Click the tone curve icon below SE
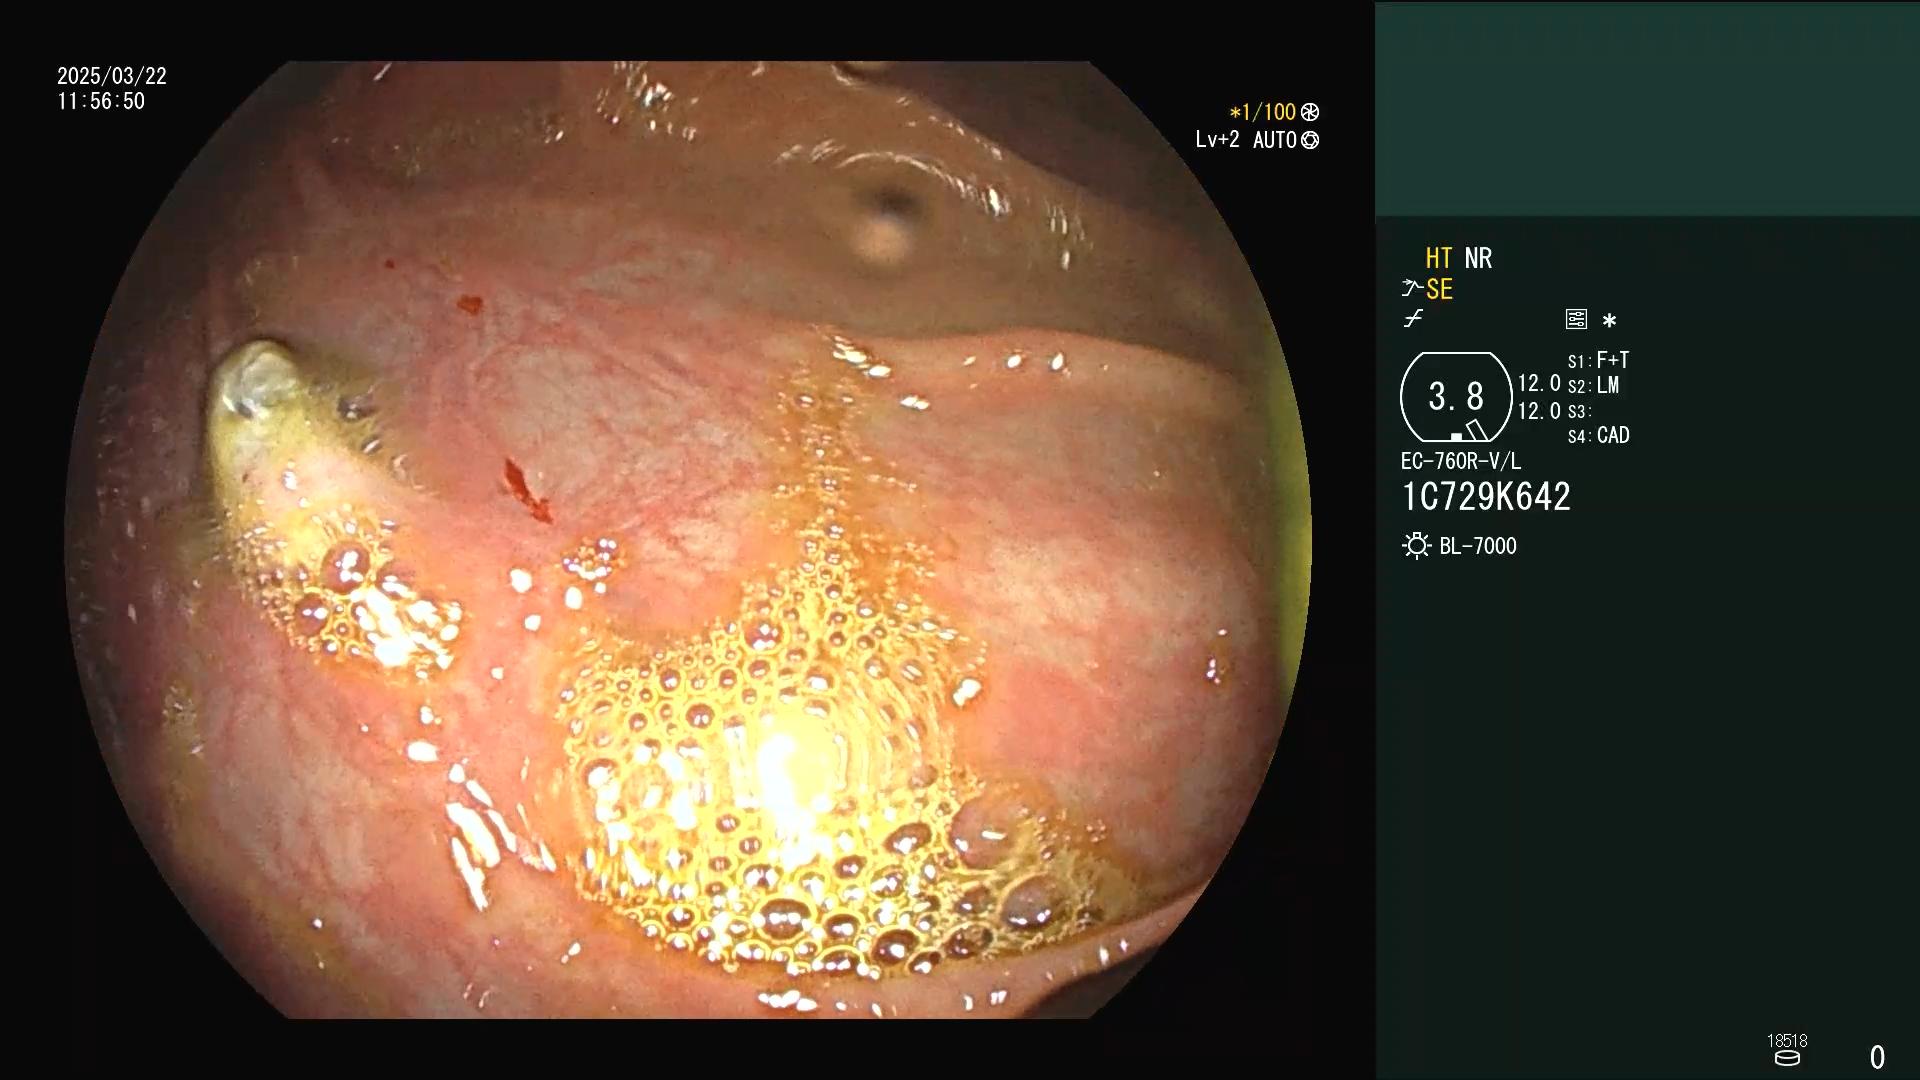This screenshot has width=1920, height=1080. tap(1413, 319)
